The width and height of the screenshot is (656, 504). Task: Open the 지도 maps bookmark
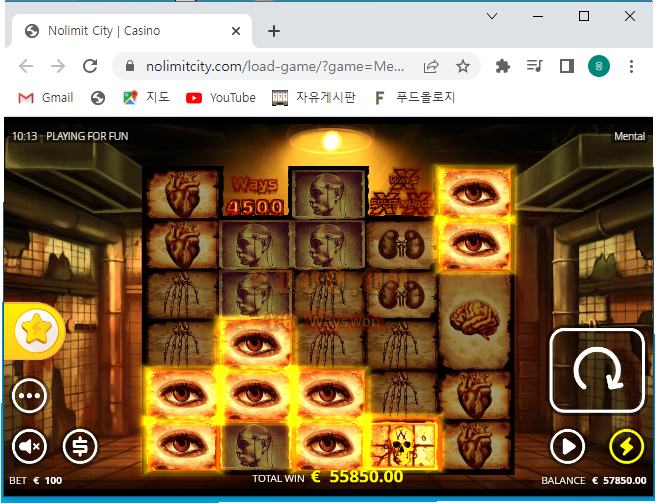point(146,98)
